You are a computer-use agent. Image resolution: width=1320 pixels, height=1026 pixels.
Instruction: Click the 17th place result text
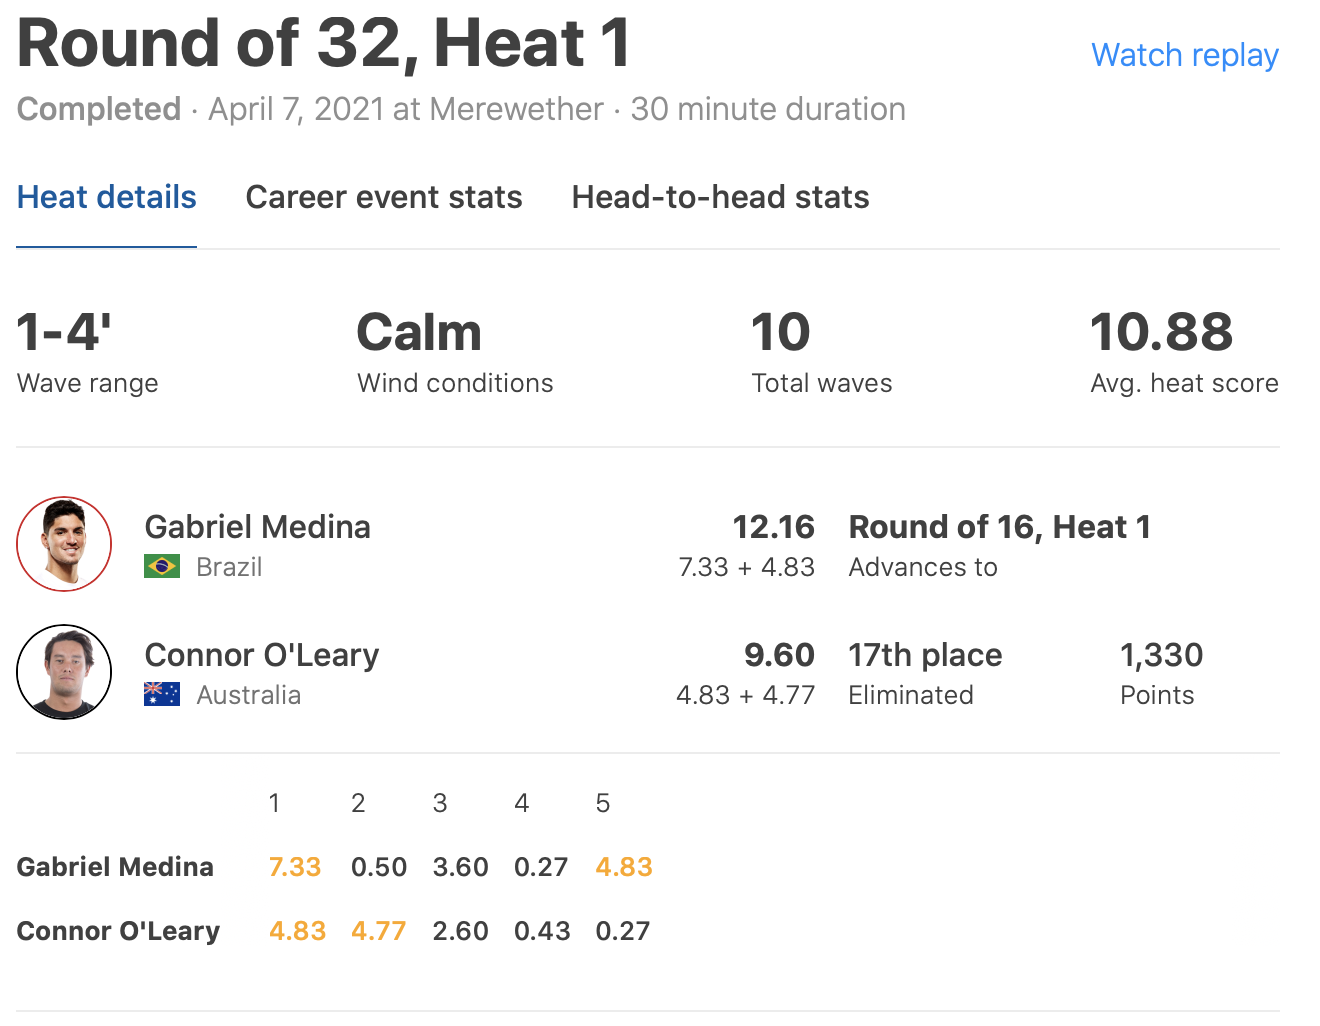(925, 655)
